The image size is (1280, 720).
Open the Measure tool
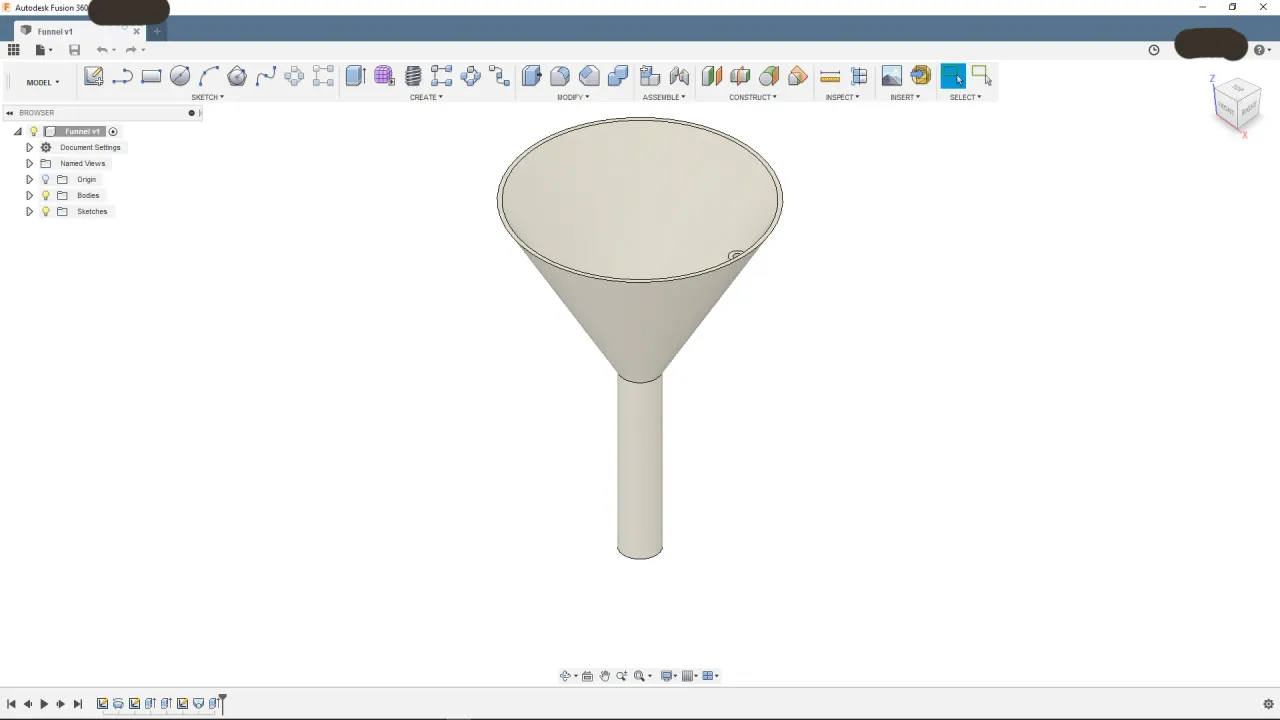pyautogui.click(x=829, y=76)
